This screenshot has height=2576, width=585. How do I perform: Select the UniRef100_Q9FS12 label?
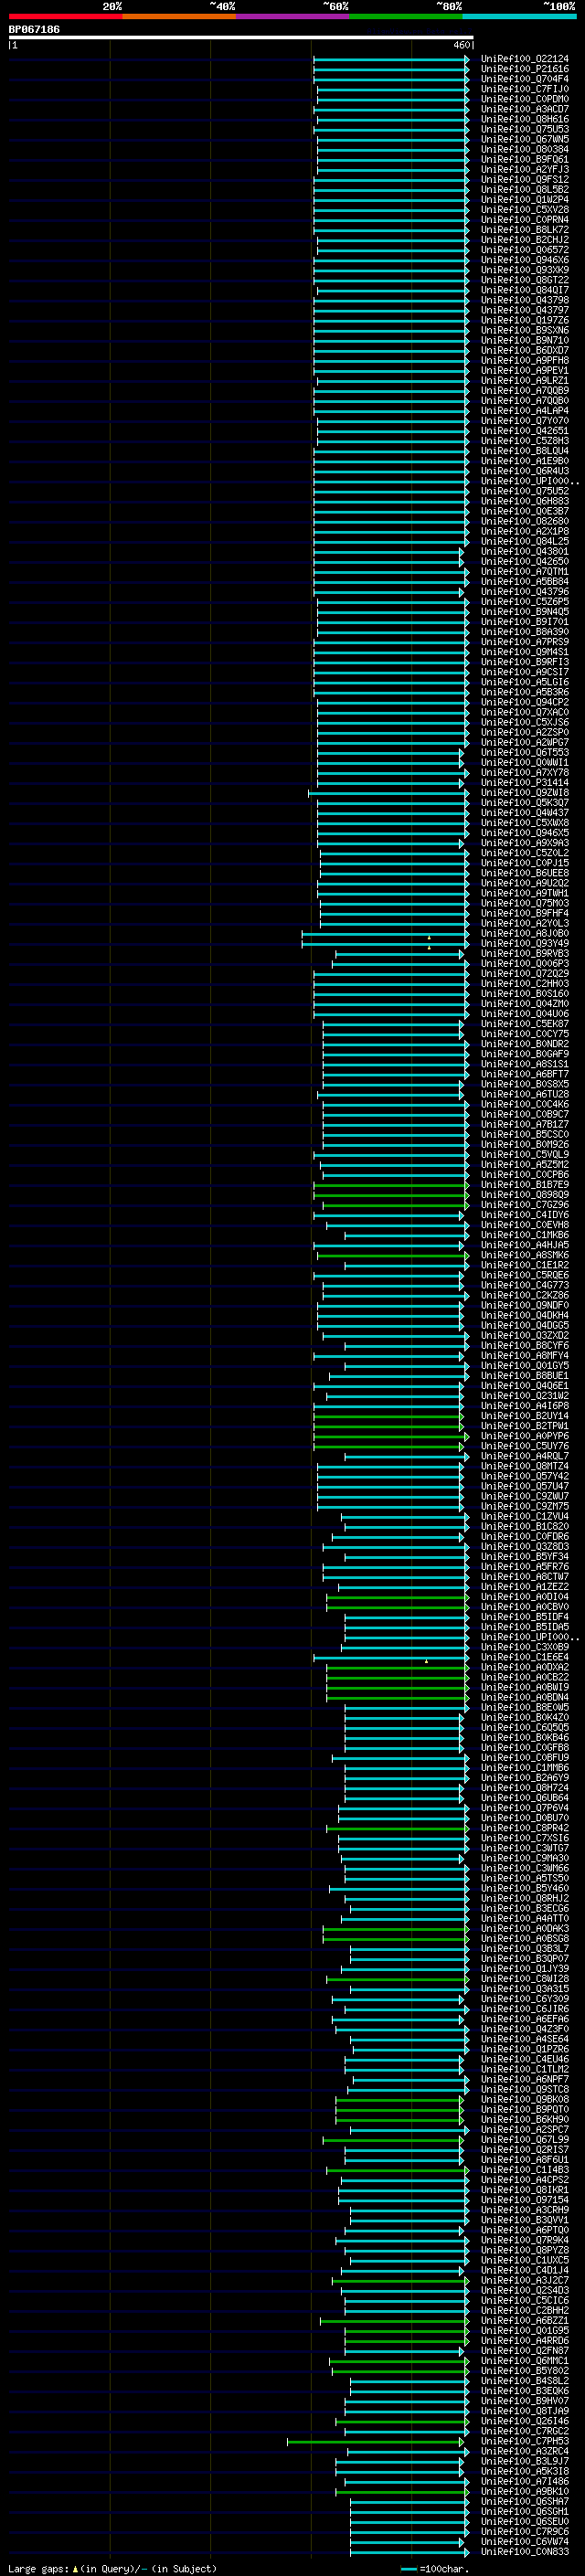click(x=524, y=180)
